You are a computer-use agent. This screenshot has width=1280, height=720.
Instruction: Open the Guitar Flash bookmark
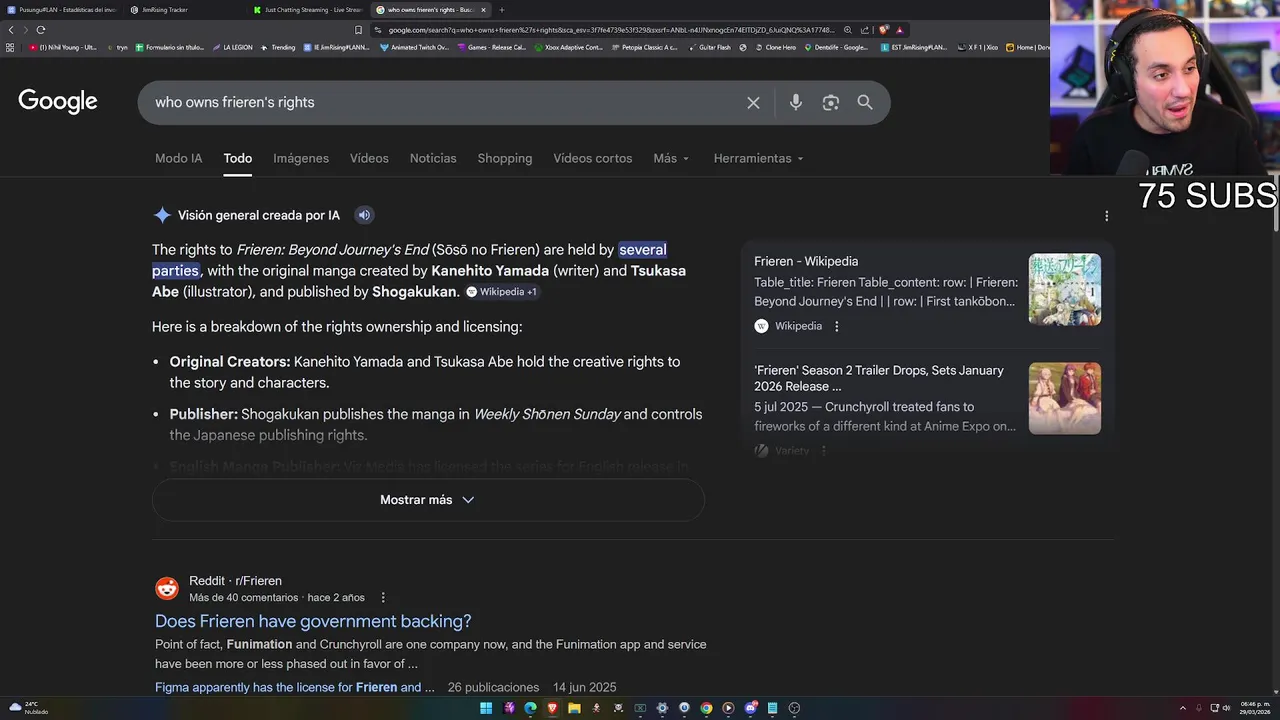tap(708, 47)
